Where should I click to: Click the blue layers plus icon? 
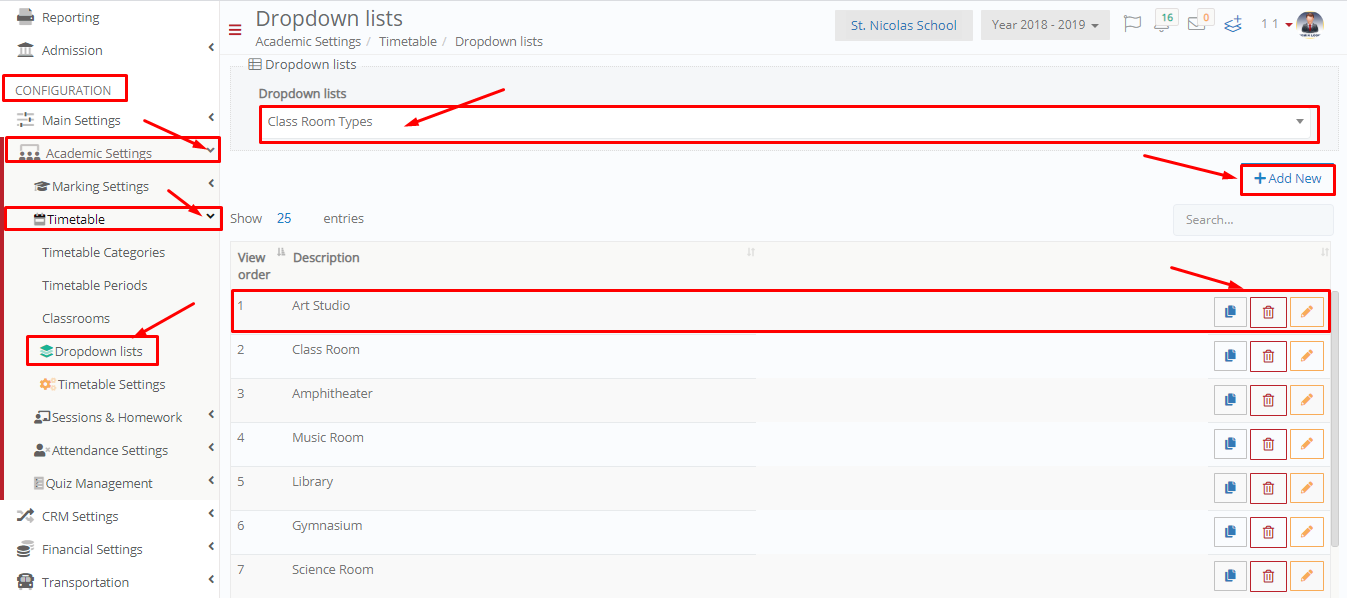[x=1233, y=24]
